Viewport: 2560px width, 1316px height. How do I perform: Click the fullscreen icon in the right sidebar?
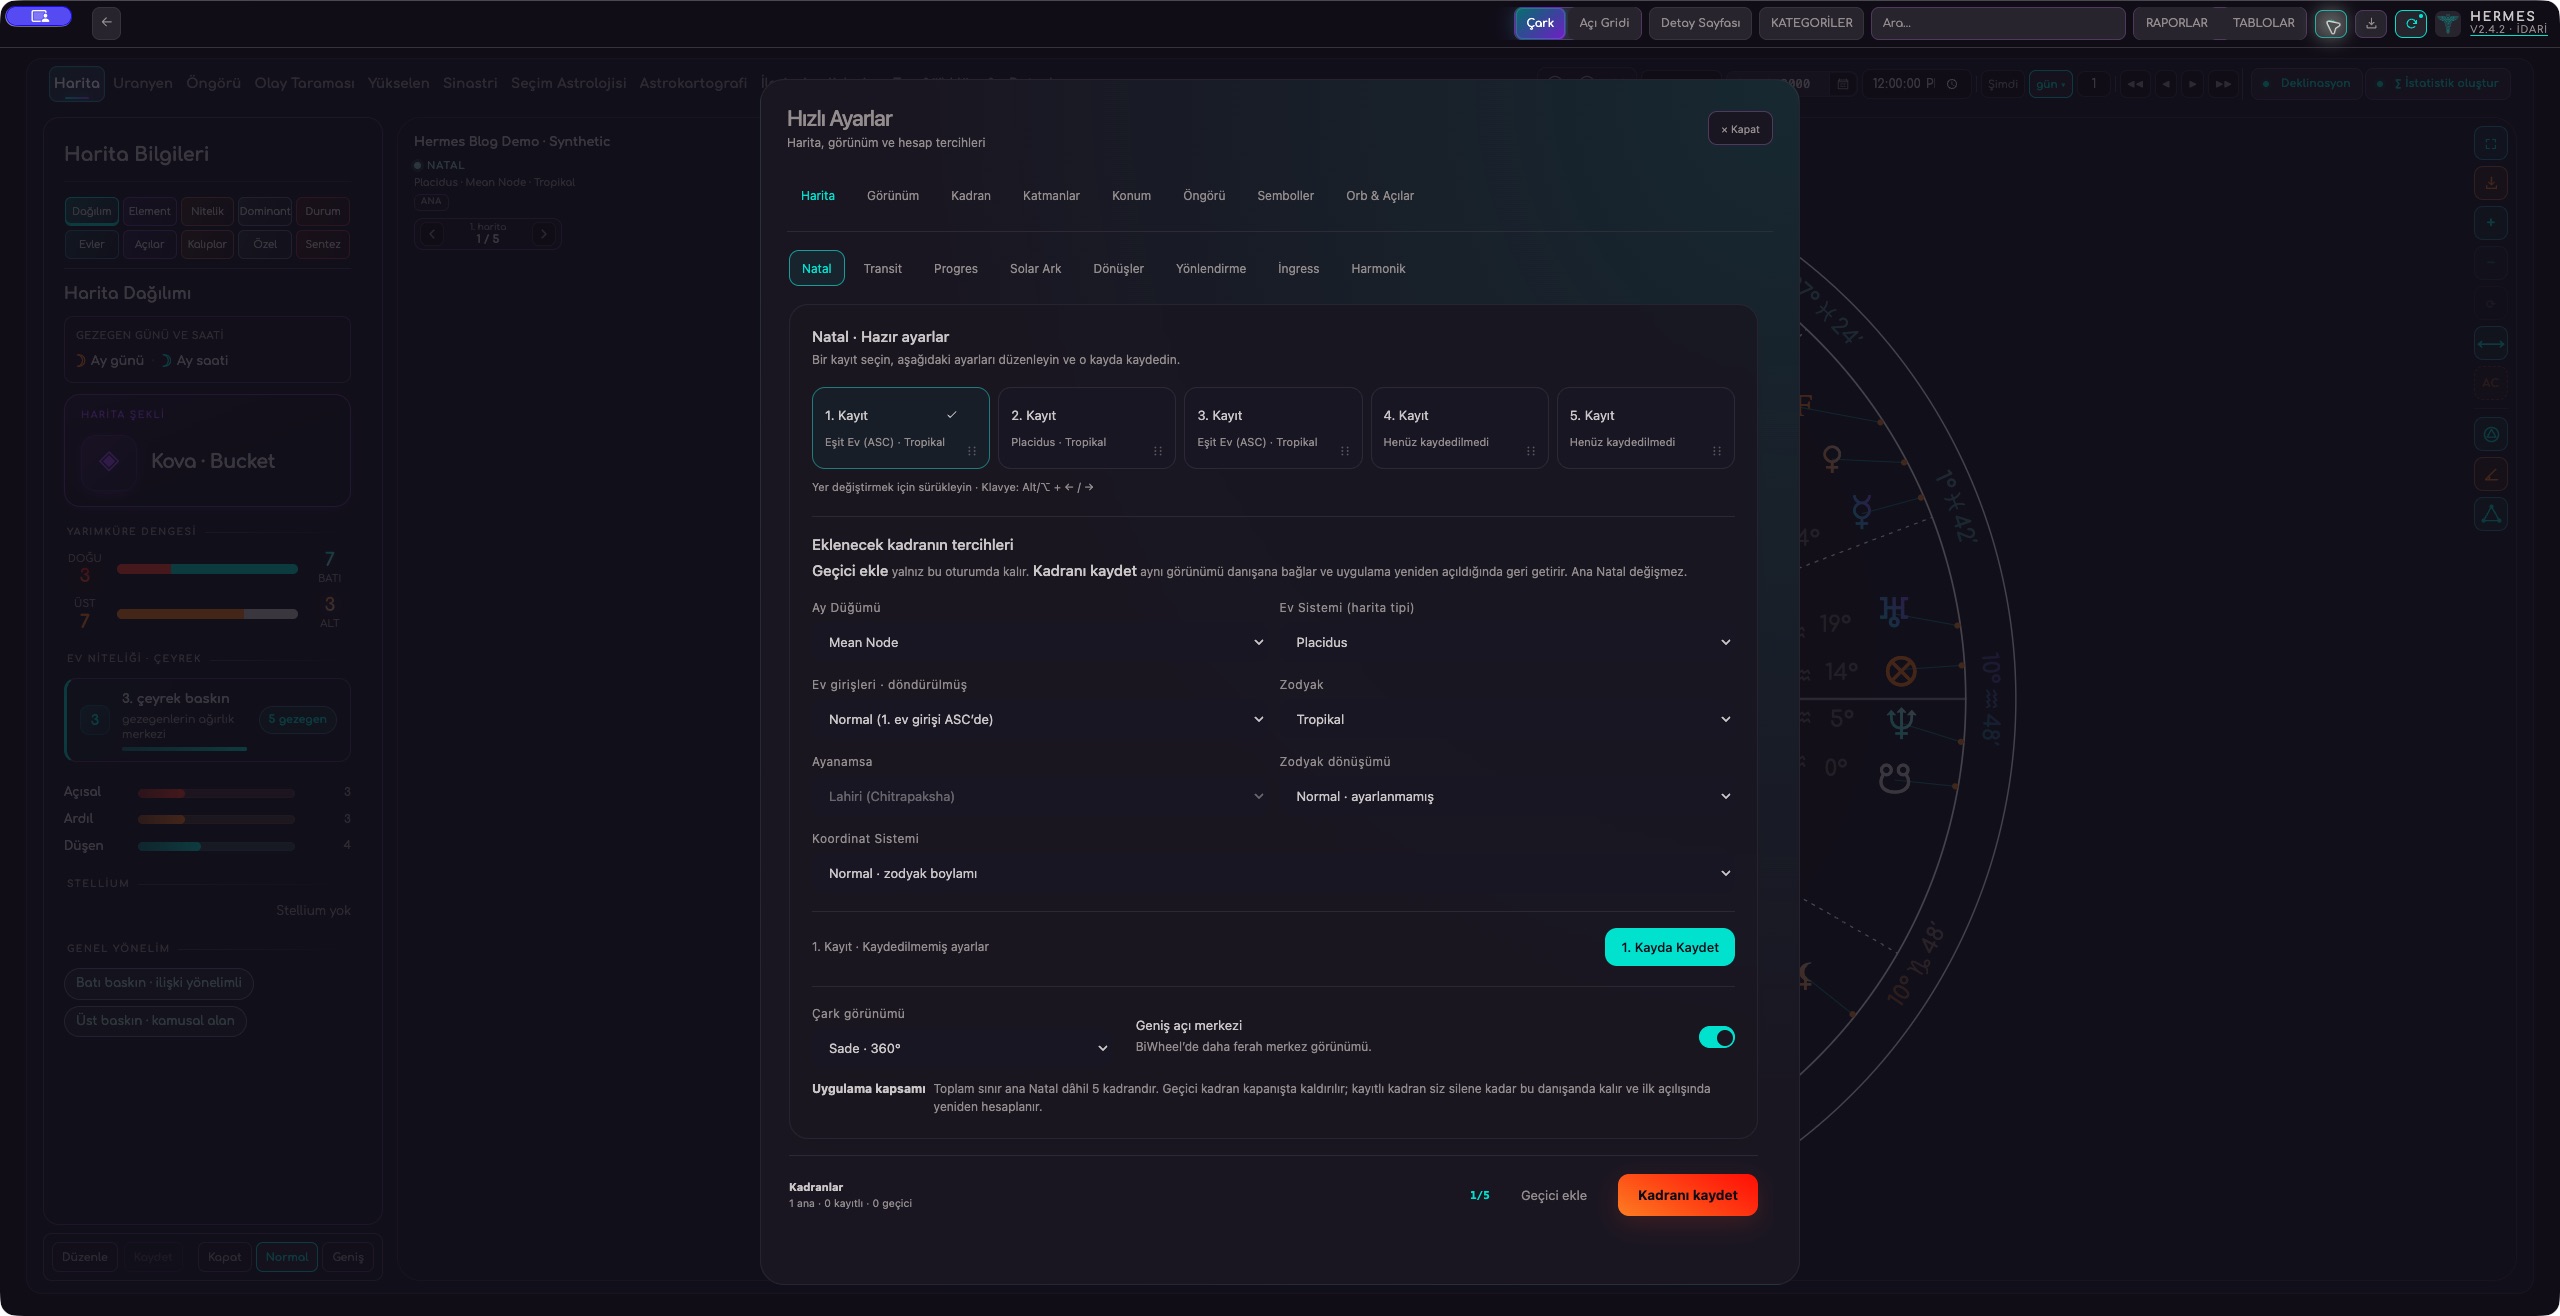point(2490,143)
